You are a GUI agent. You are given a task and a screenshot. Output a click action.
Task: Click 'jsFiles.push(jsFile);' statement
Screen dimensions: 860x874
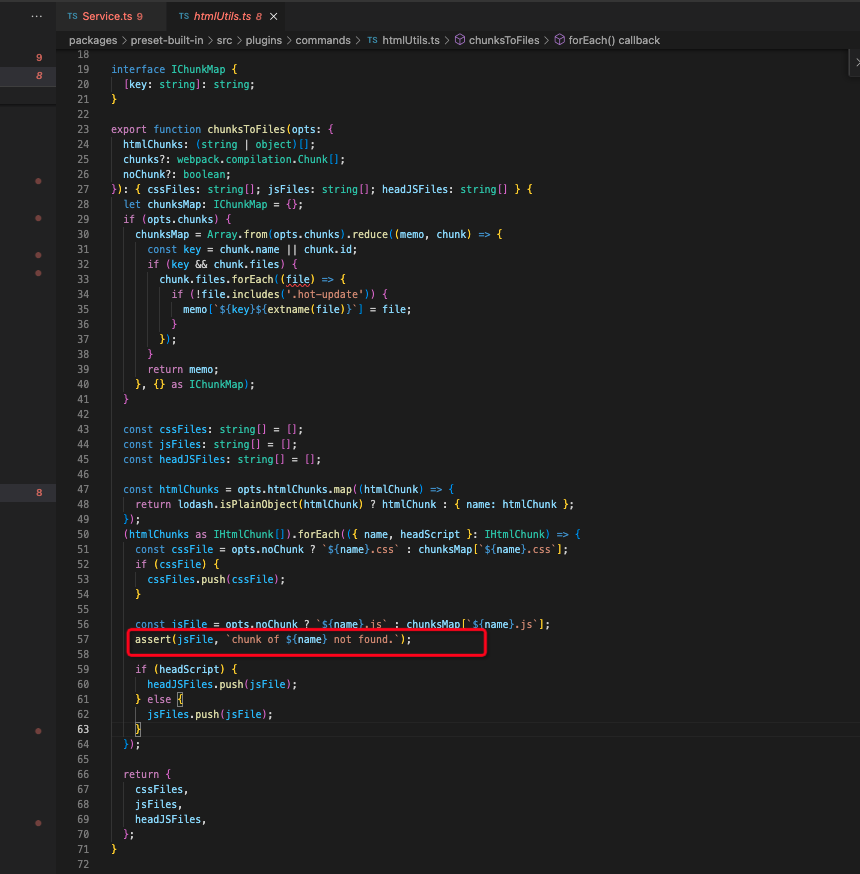point(210,714)
